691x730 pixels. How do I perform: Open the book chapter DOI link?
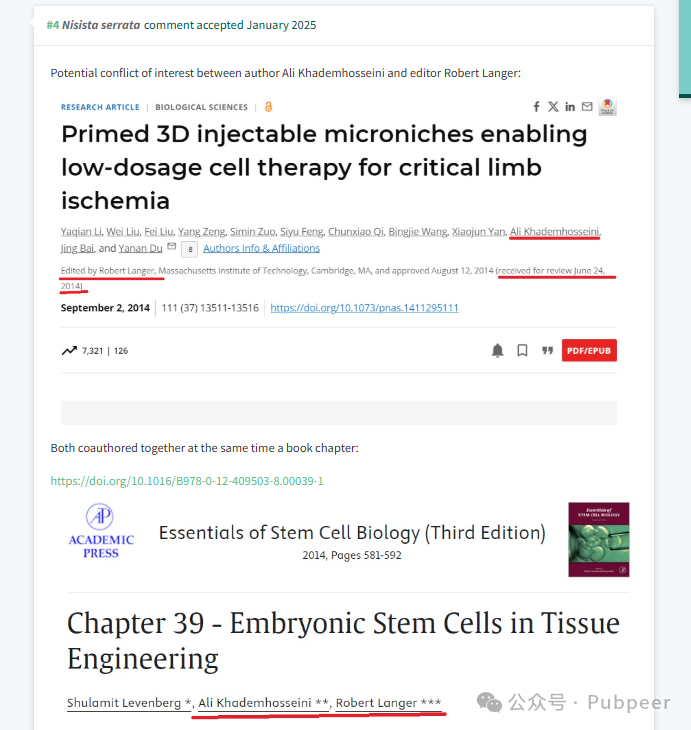tap(187, 481)
